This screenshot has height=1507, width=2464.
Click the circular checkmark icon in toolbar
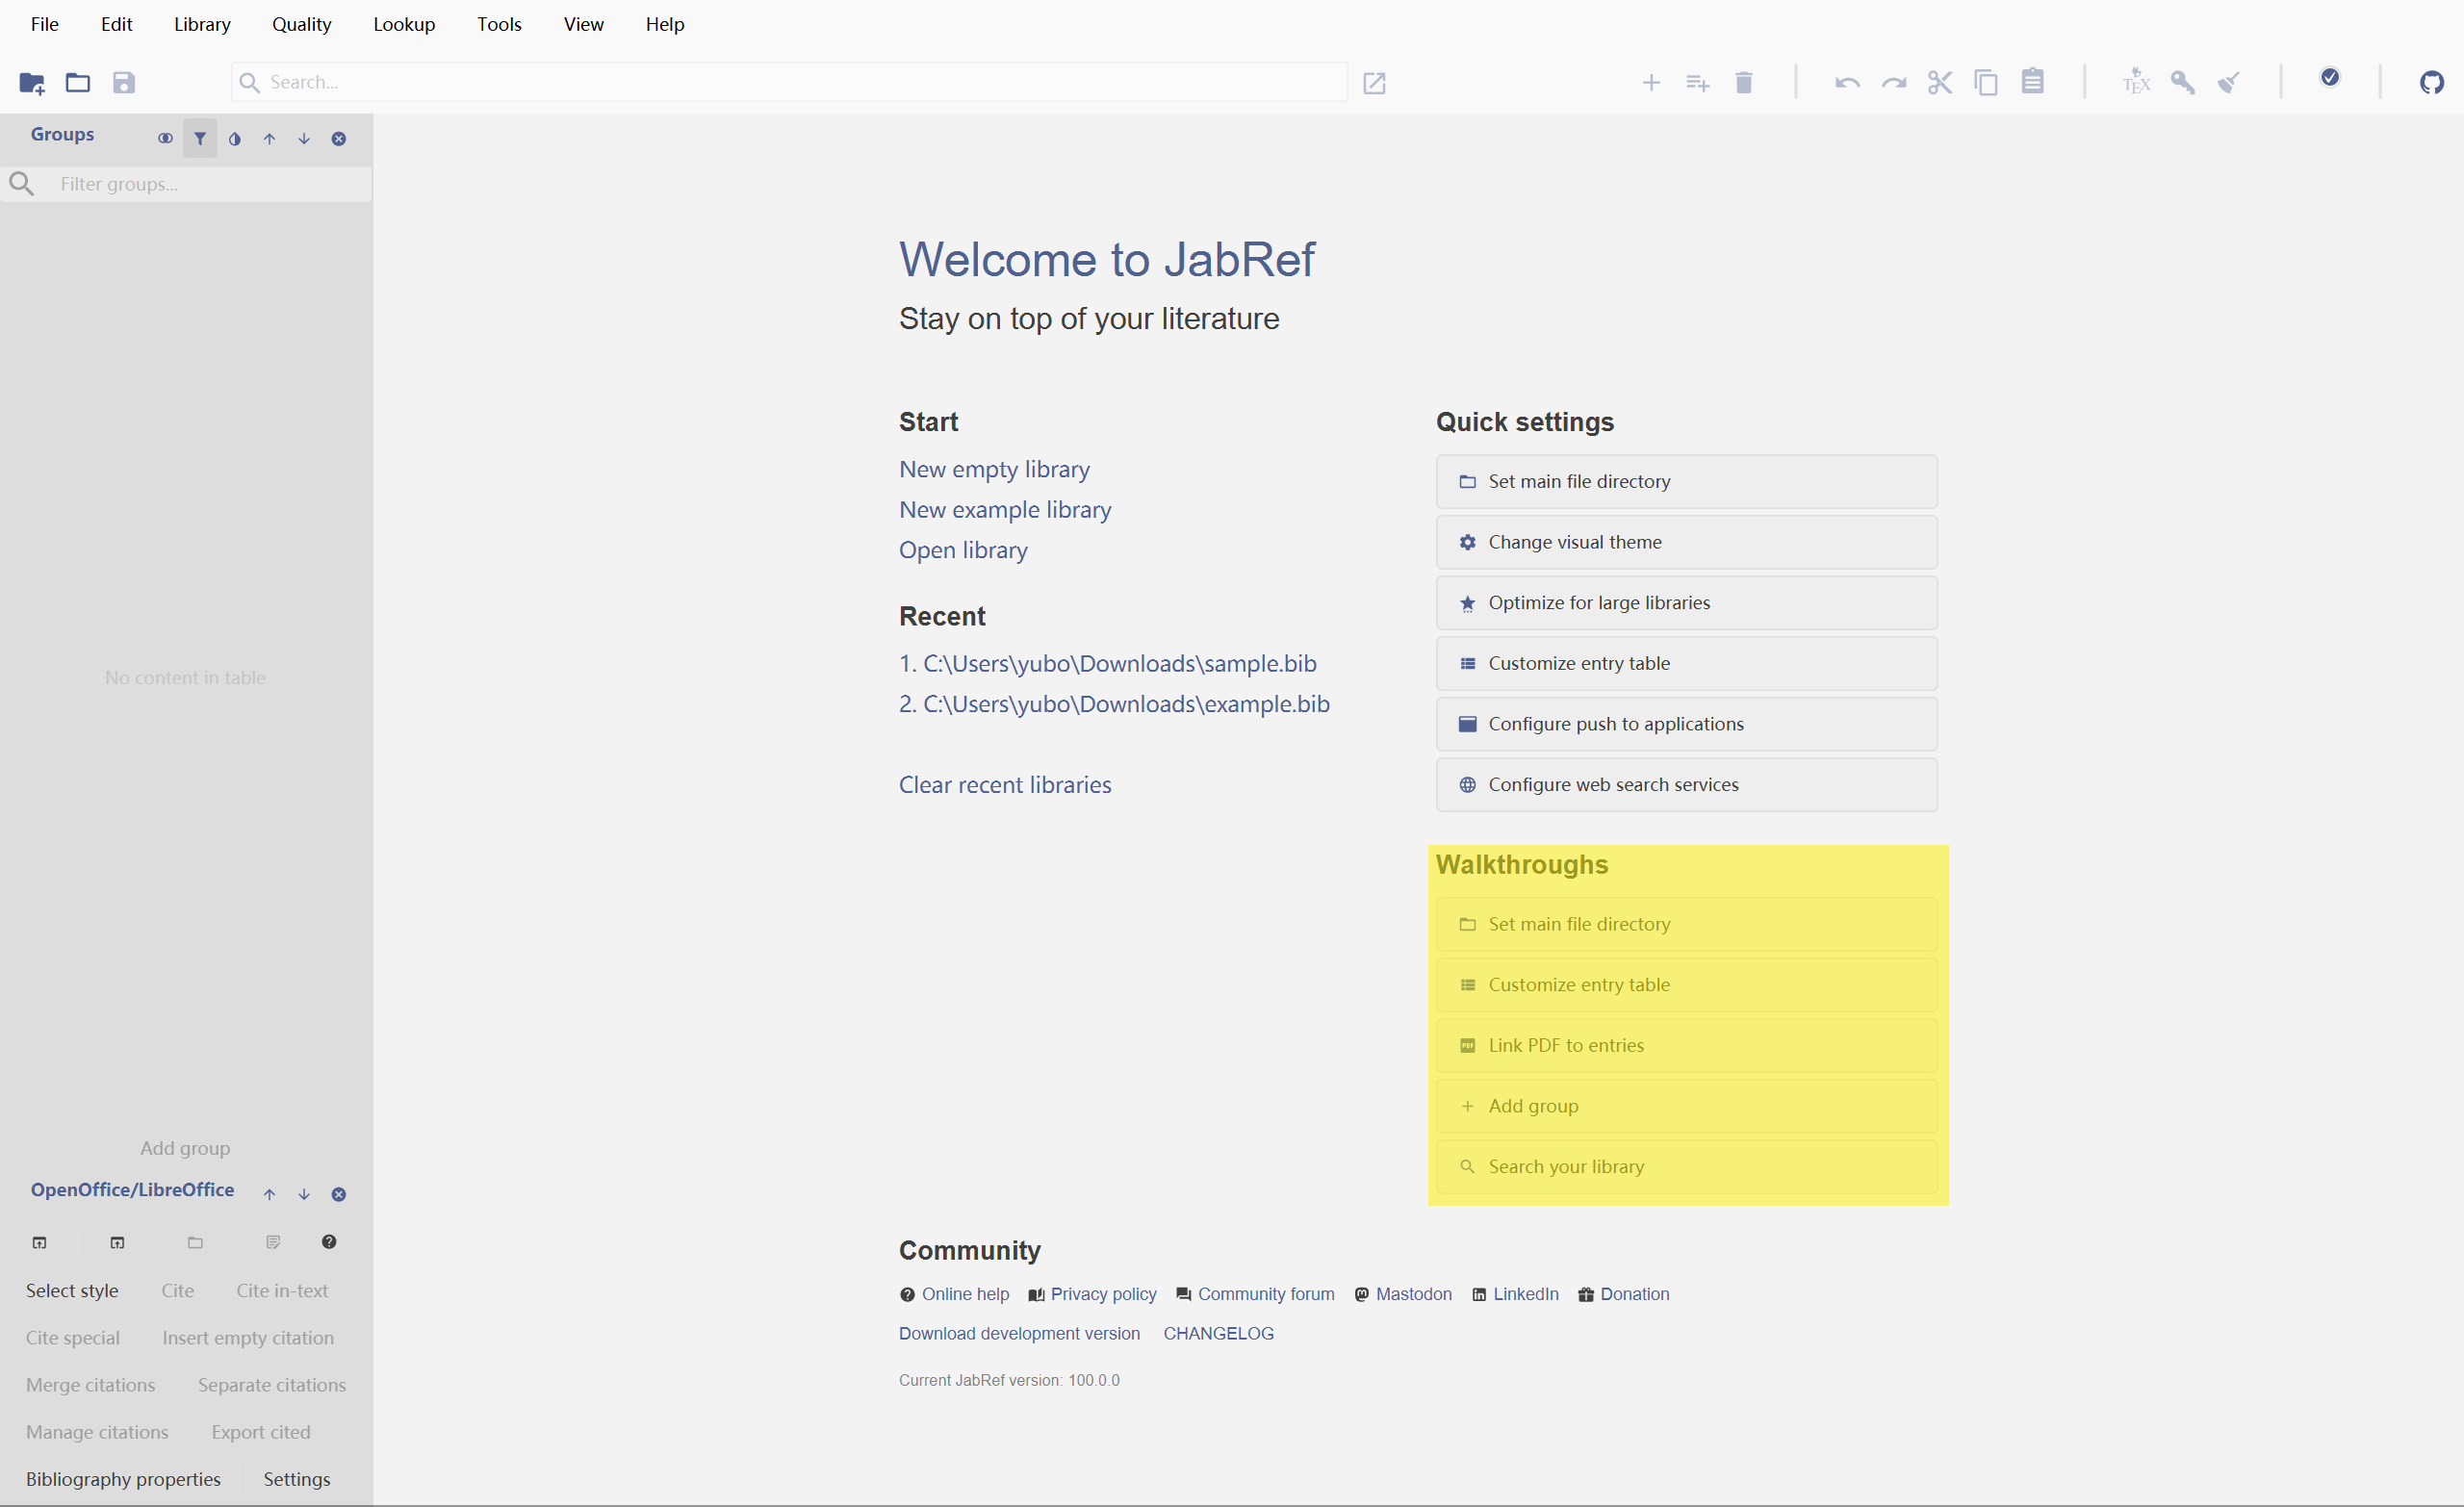coord(2330,78)
